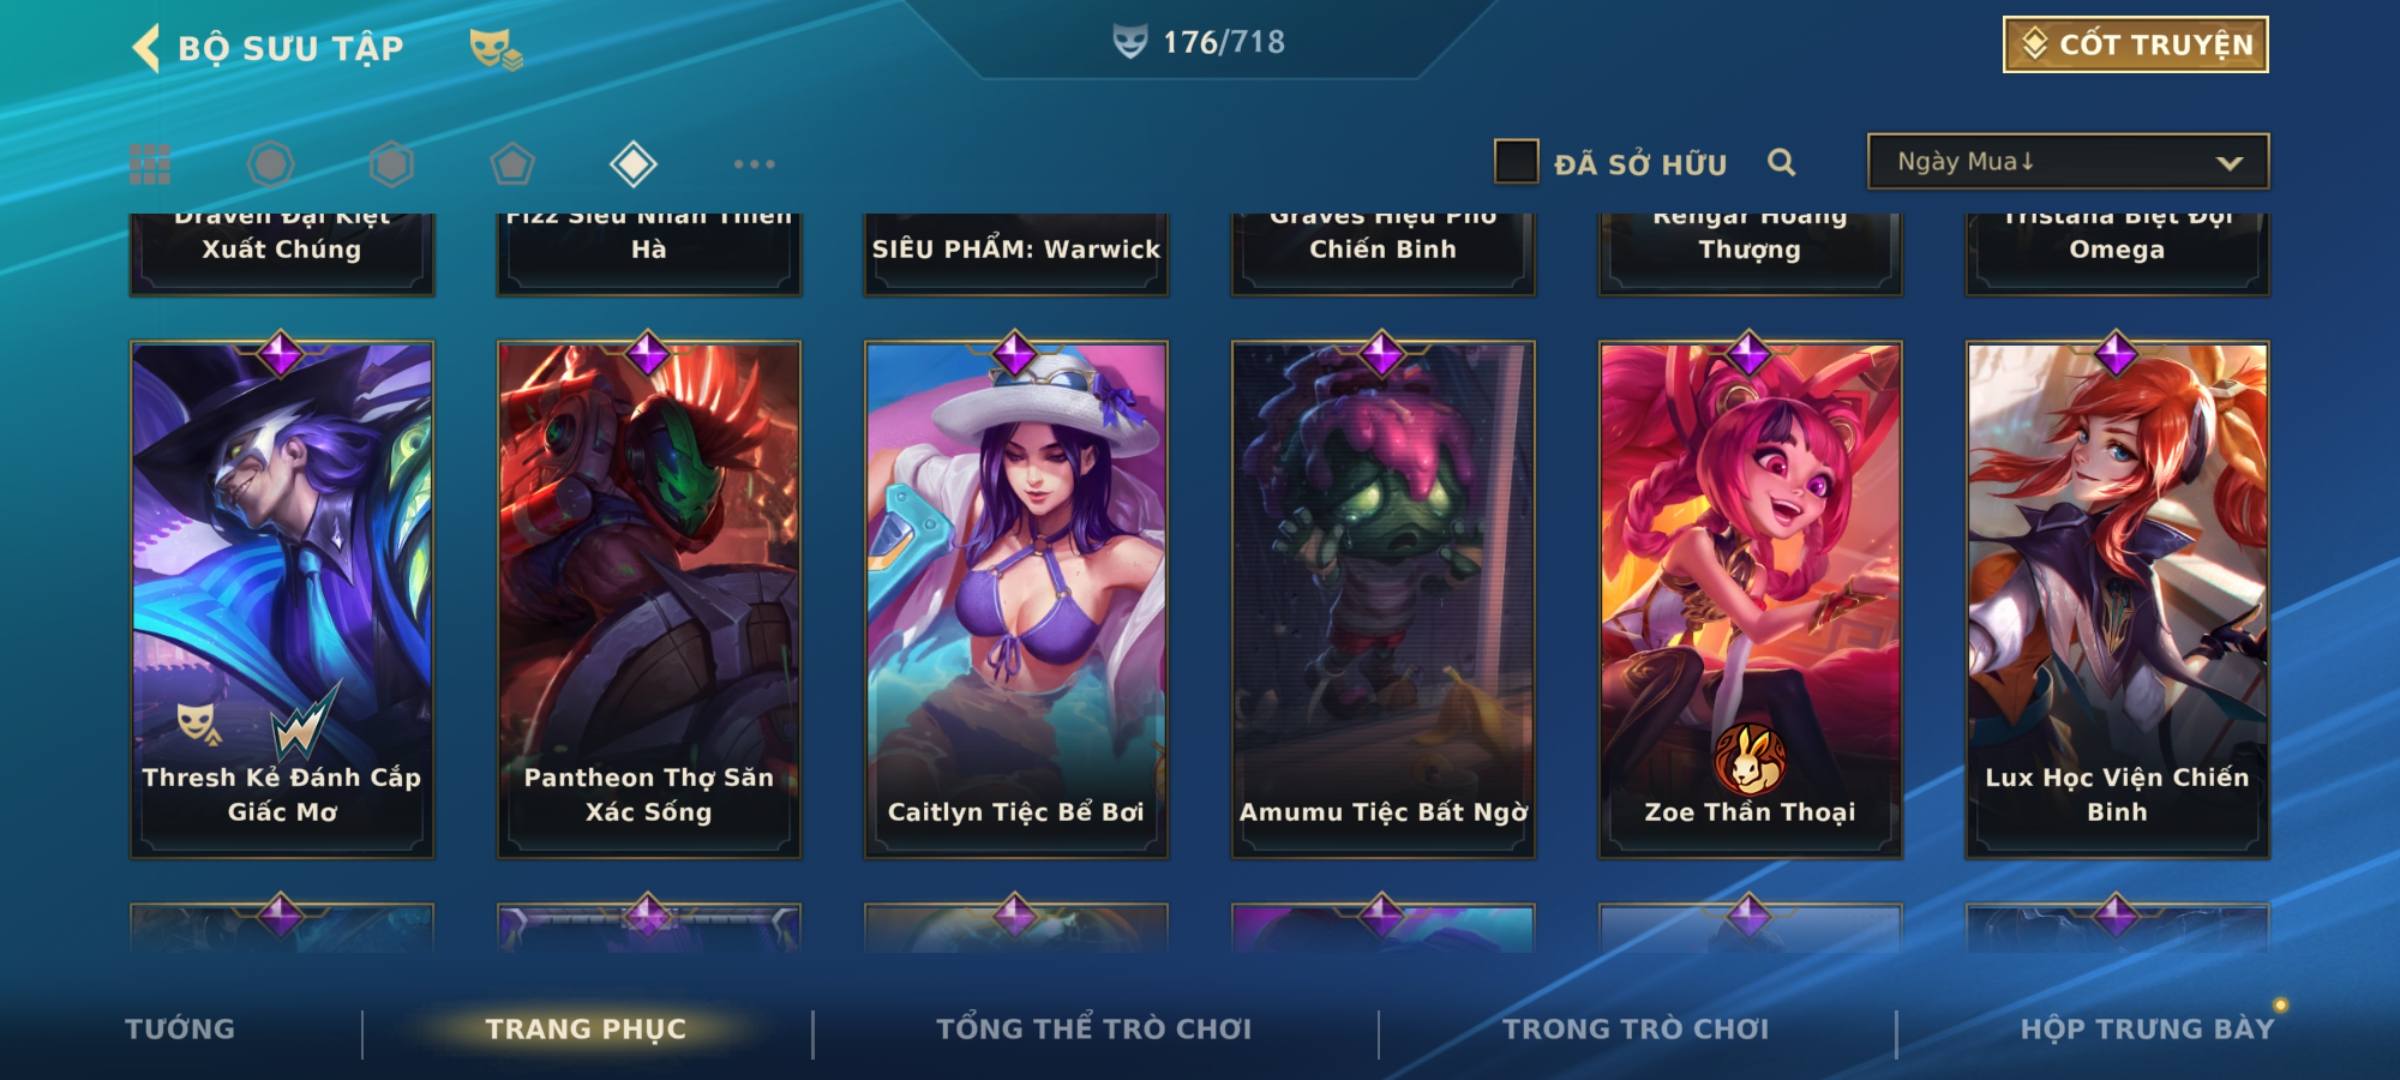2400x1080 pixels.
Task: Filter skins by the circle rarity icon
Action: [270, 164]
